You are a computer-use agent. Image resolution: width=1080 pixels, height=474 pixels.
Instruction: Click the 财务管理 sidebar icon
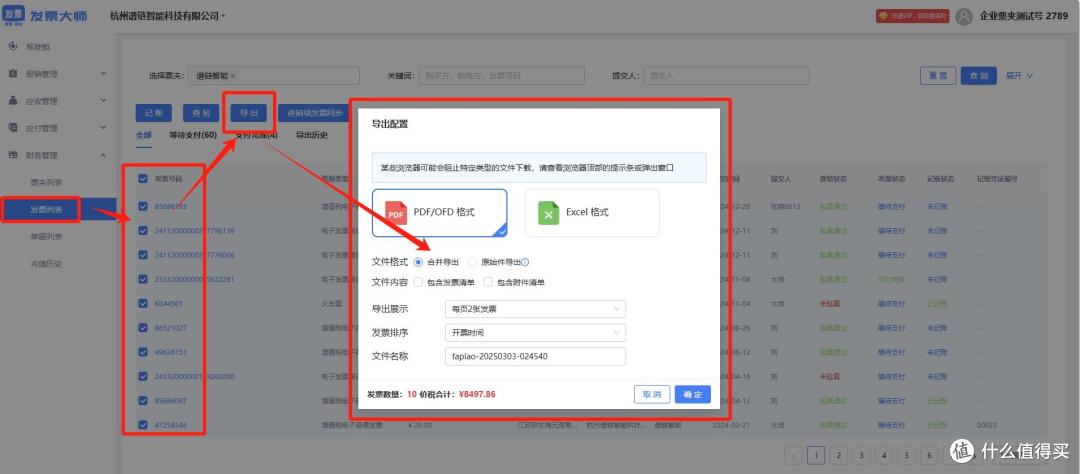[x=12, y=155]
